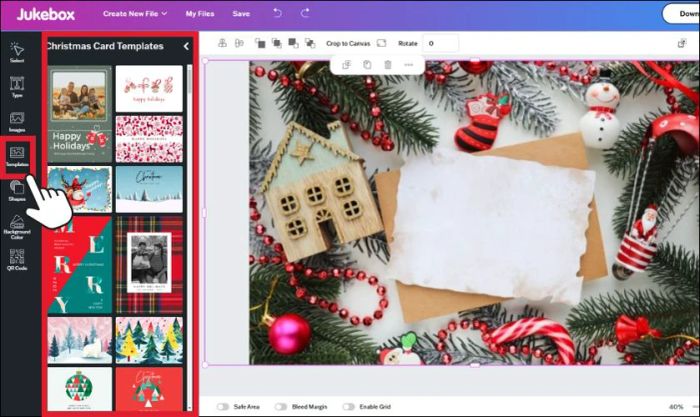Screen dimensions: 700x417
Task: Select the red and teal MERRY template
Action: [80, 265]
